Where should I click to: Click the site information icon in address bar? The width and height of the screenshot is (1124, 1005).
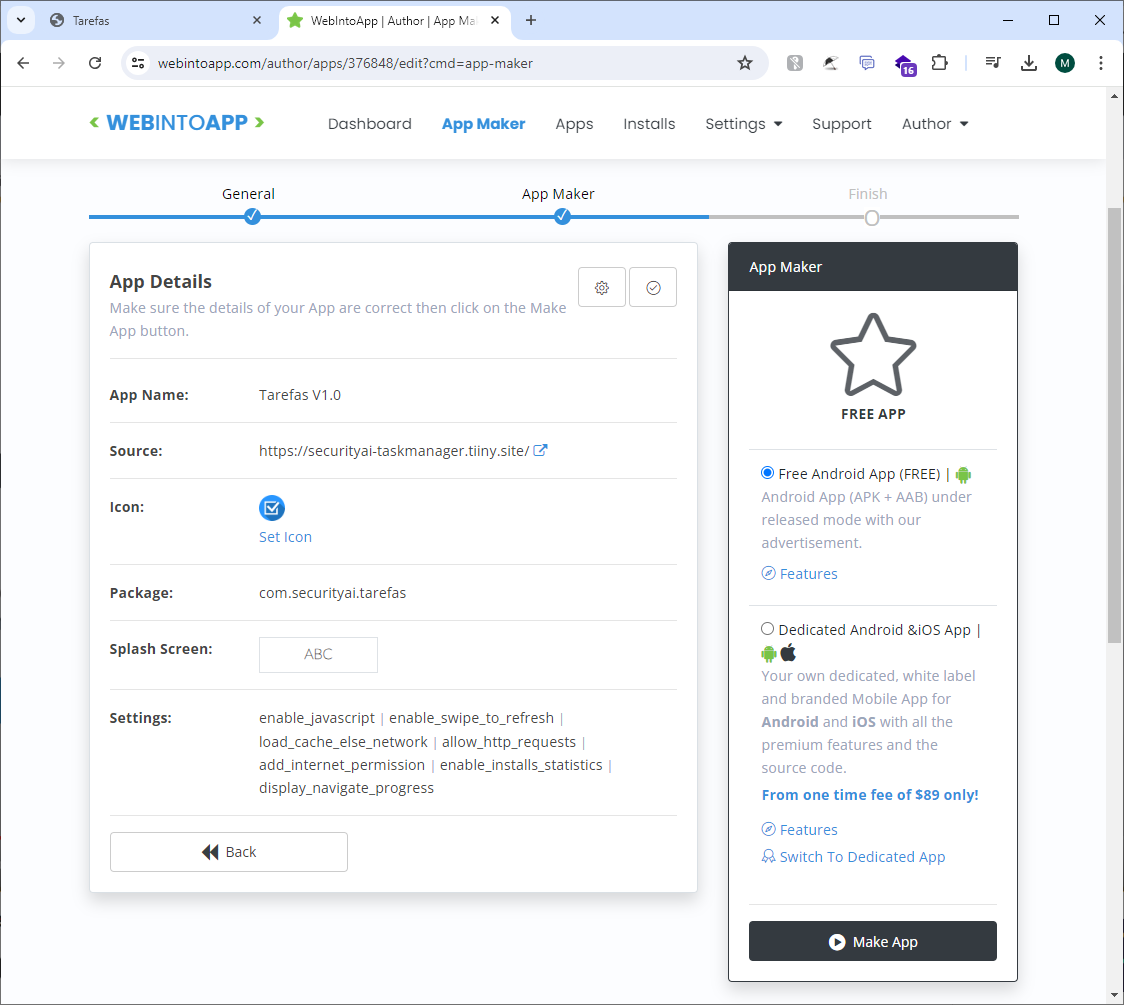(138, 63)
